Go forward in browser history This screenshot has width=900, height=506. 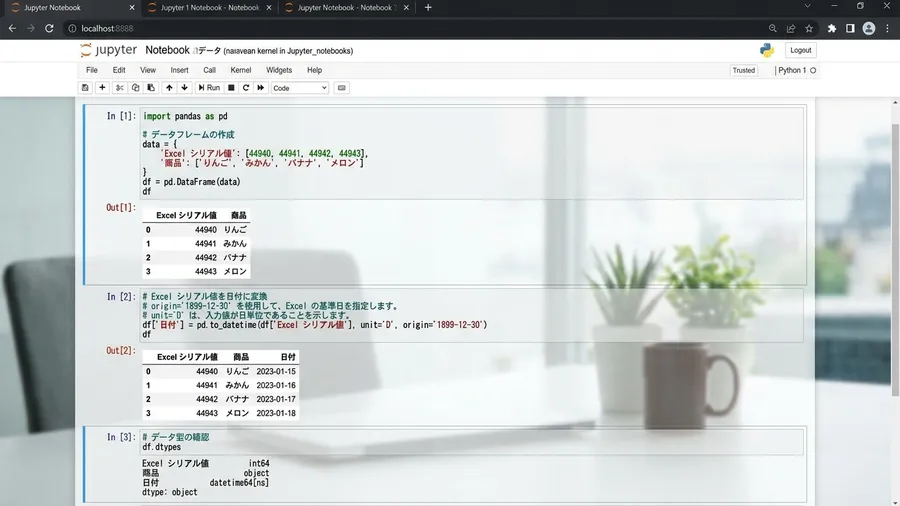pyautogui.click(x=30, y=28)
